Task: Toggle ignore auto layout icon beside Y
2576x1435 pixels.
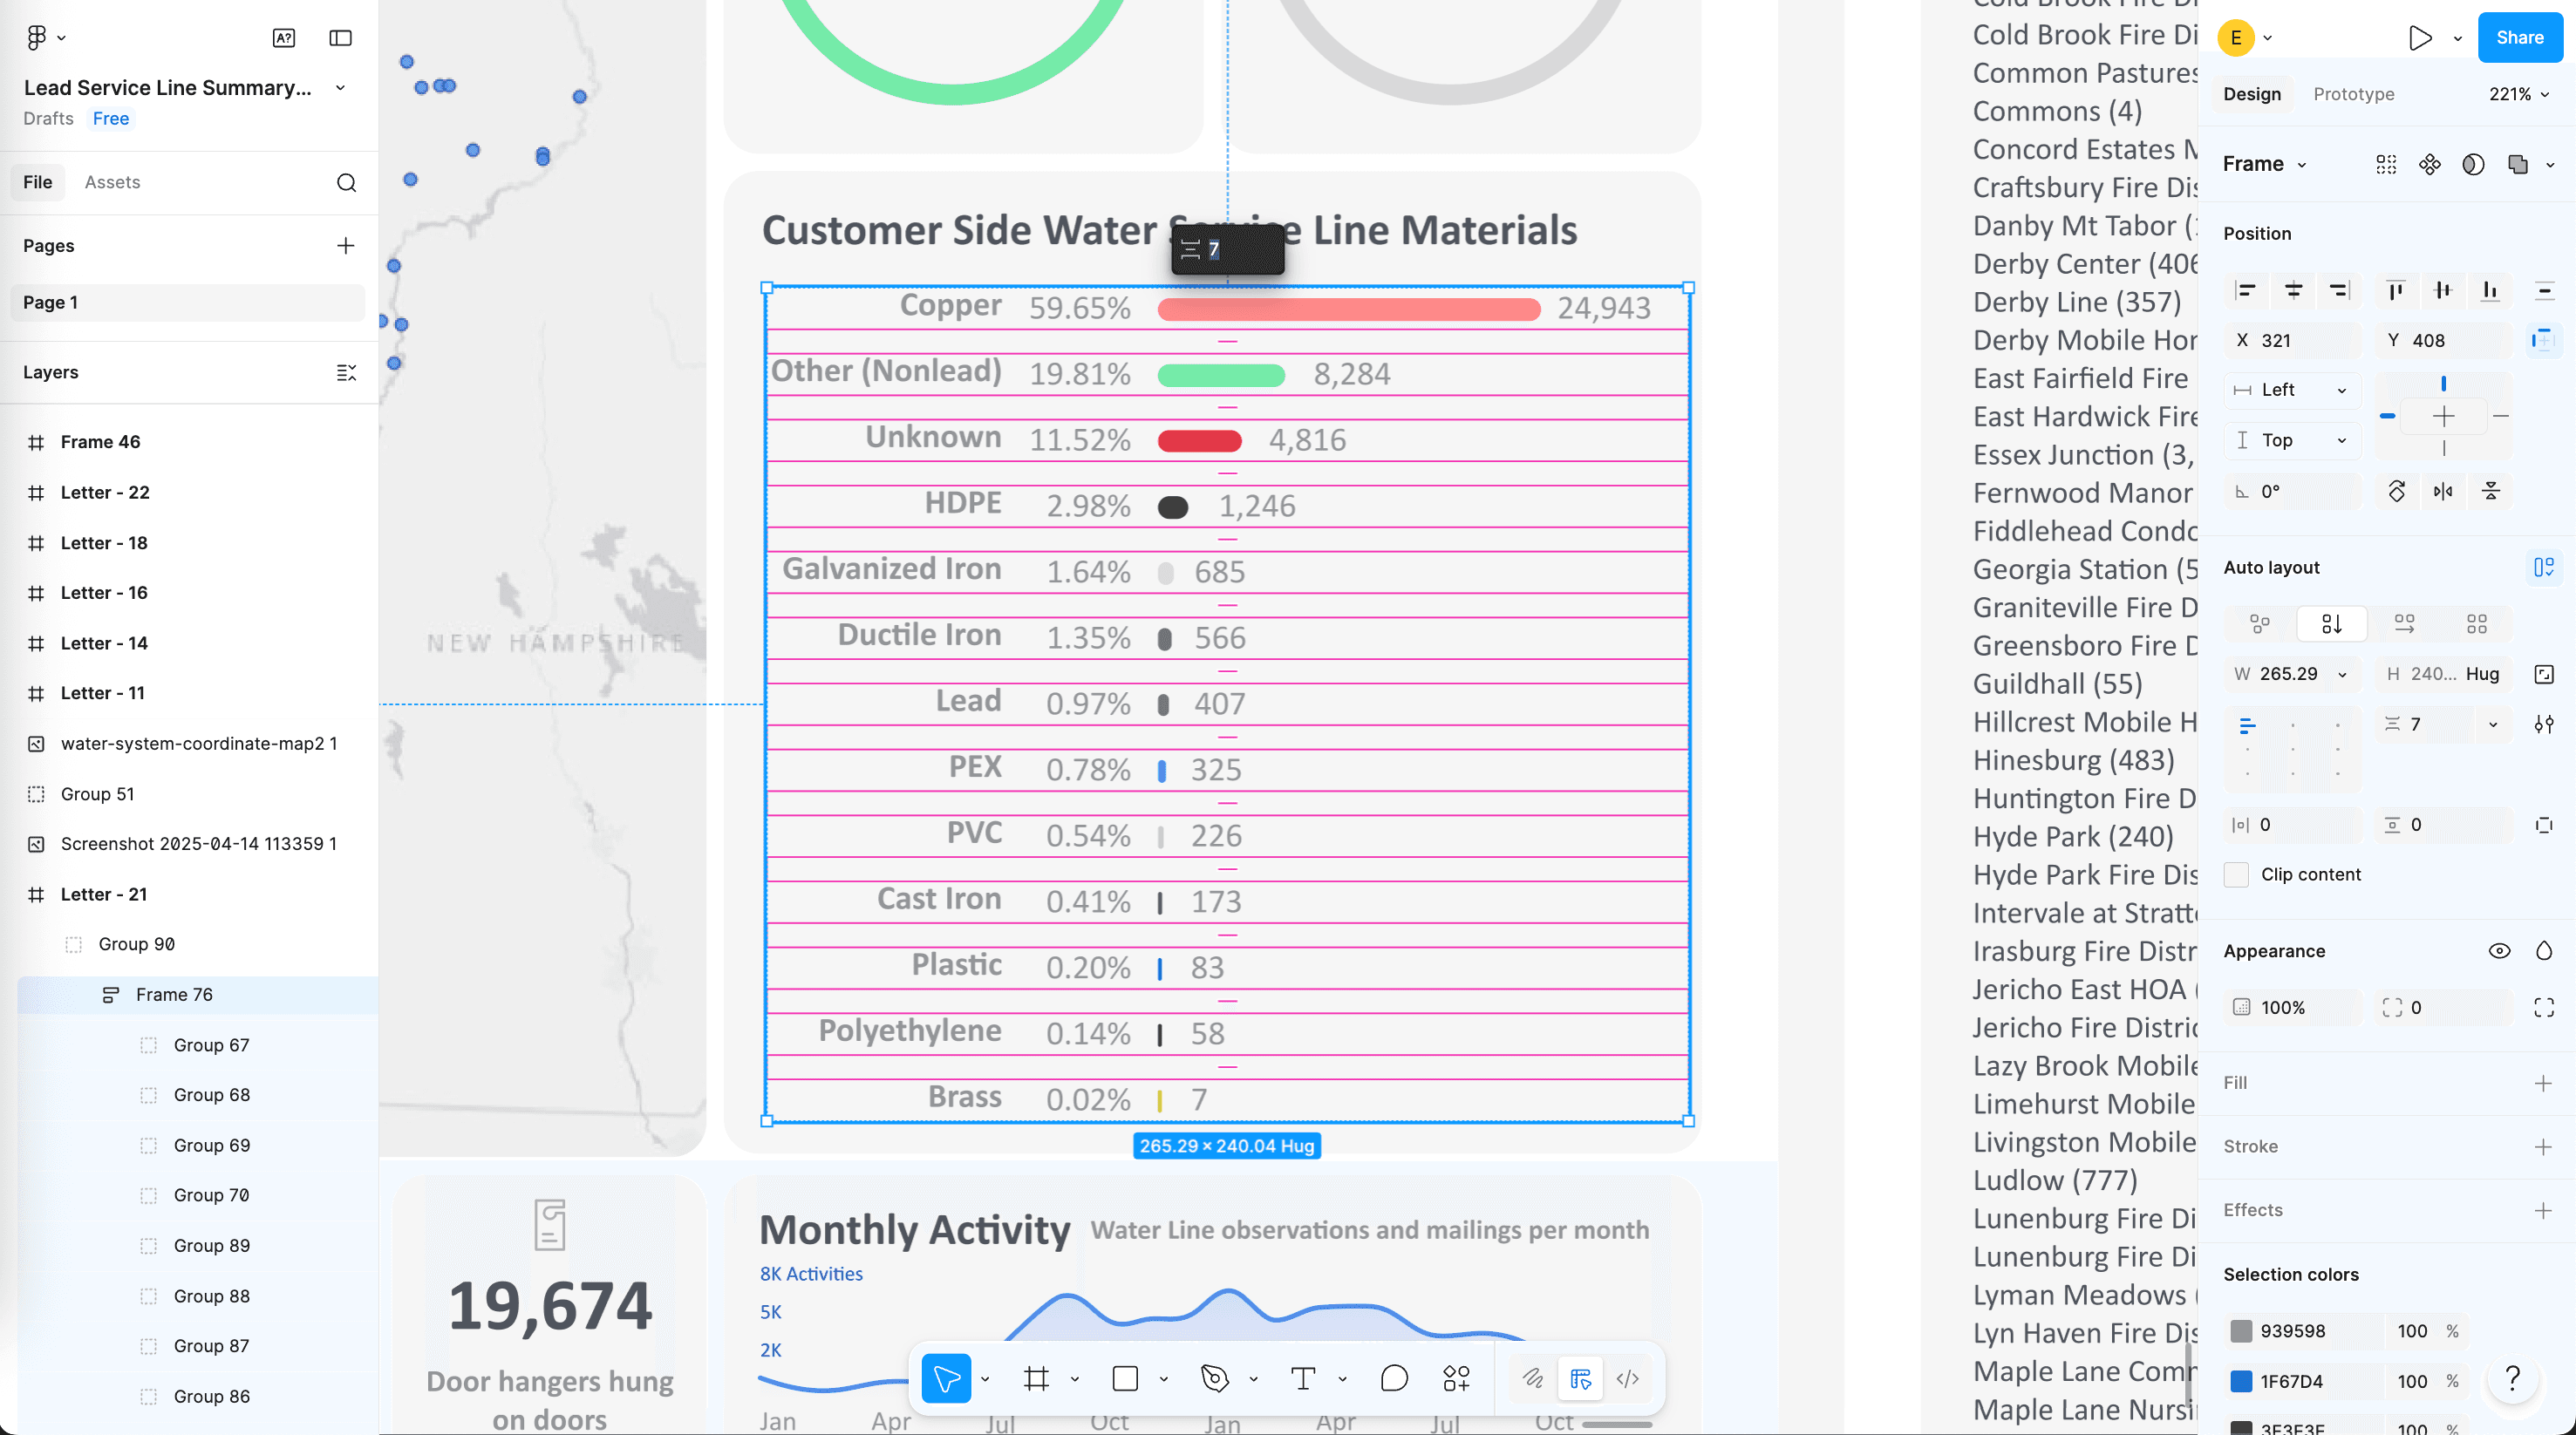Action: click(2542, 340)
